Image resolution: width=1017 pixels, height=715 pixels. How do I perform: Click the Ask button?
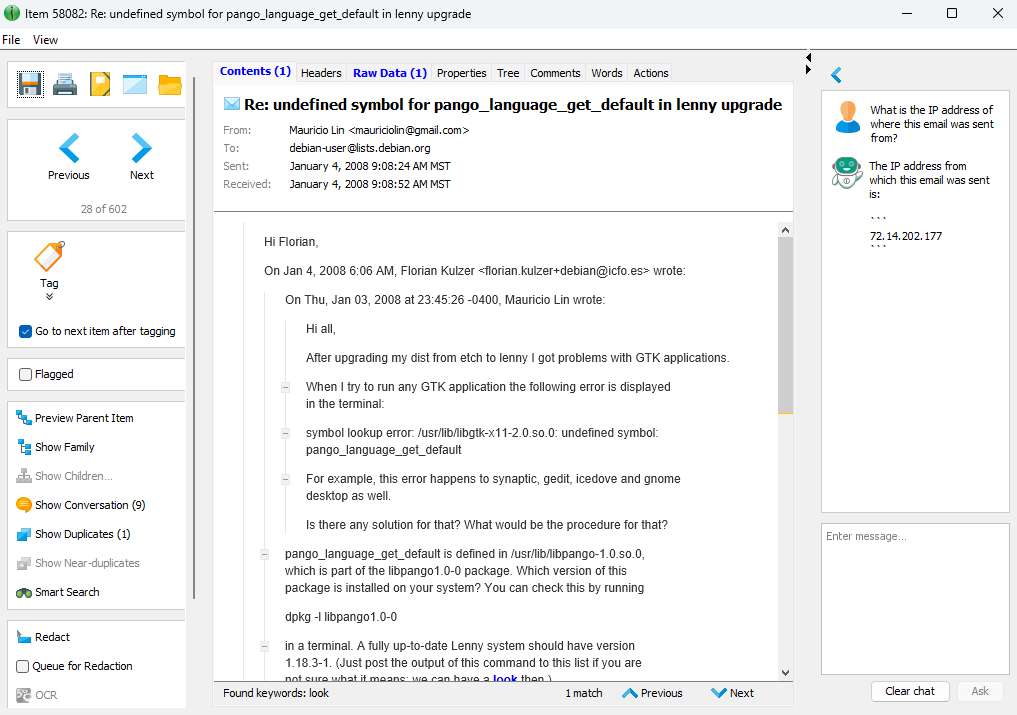[980, 691]
